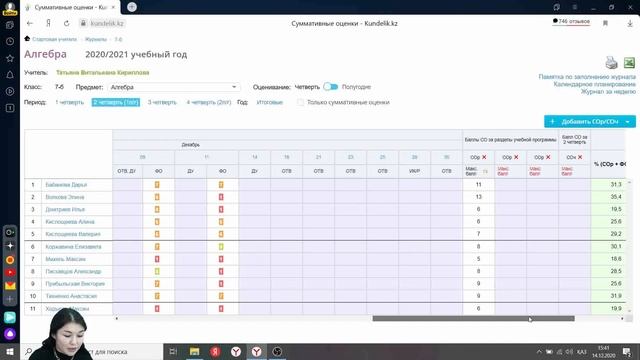
Task: Switch to '4 четверть (2п/г)' period
Action: tap(209, 102)
